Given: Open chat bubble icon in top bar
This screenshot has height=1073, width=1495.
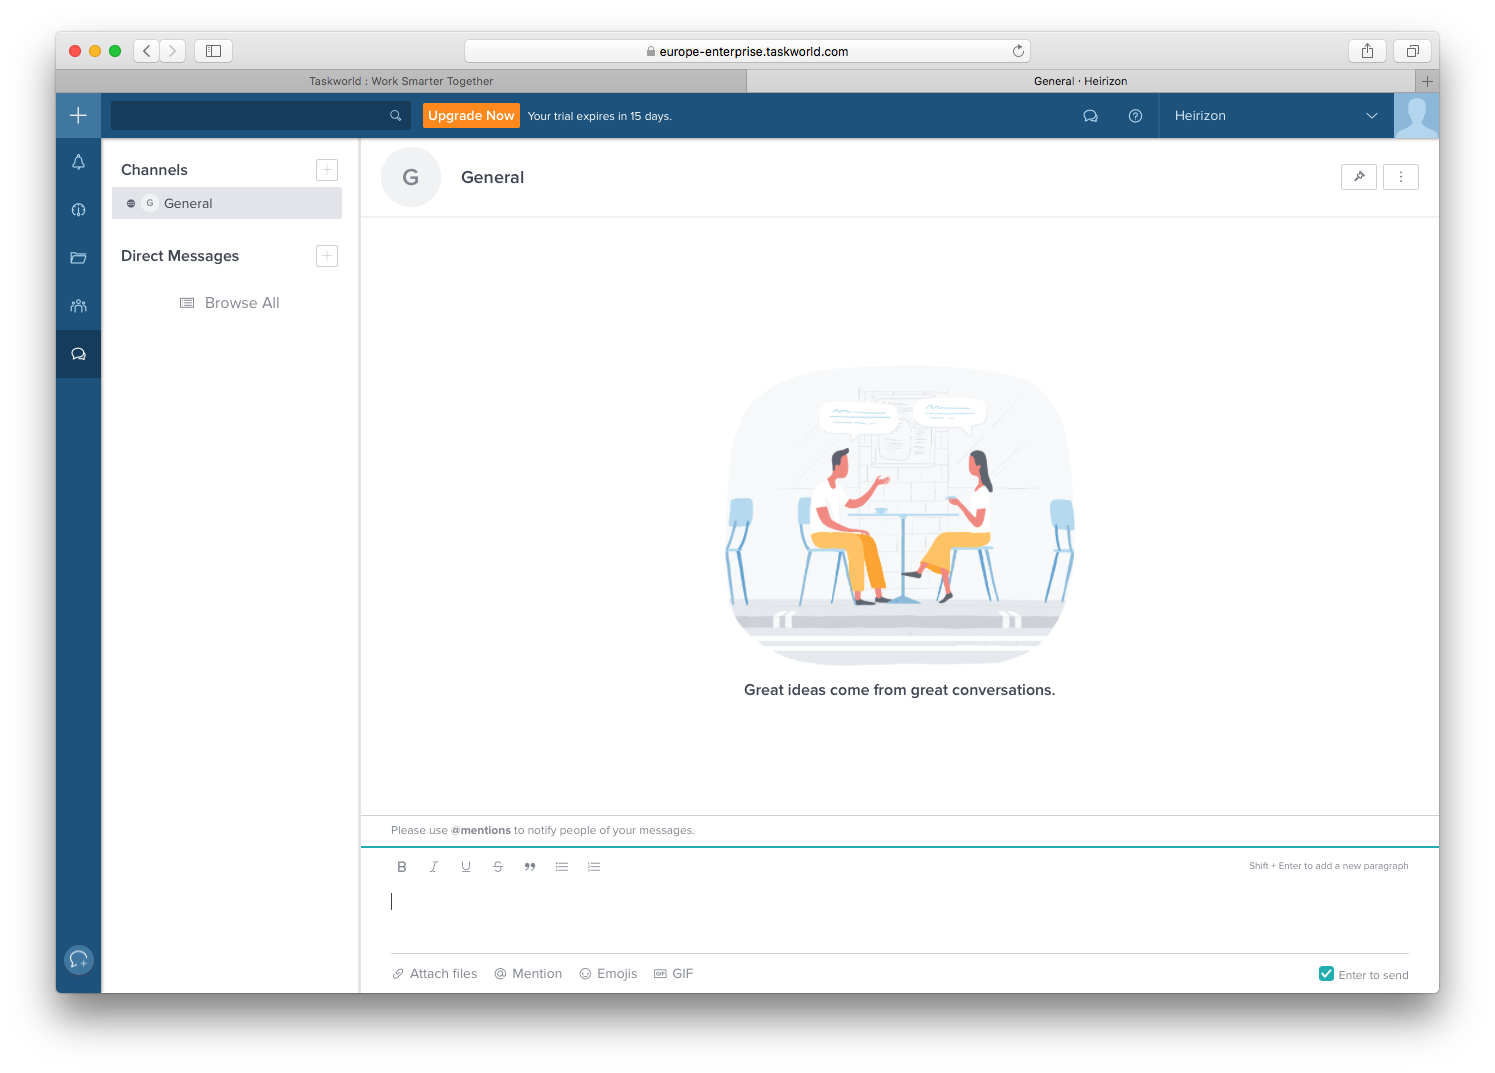Looking at the screenshot, I should click(x=1090, y=116).
